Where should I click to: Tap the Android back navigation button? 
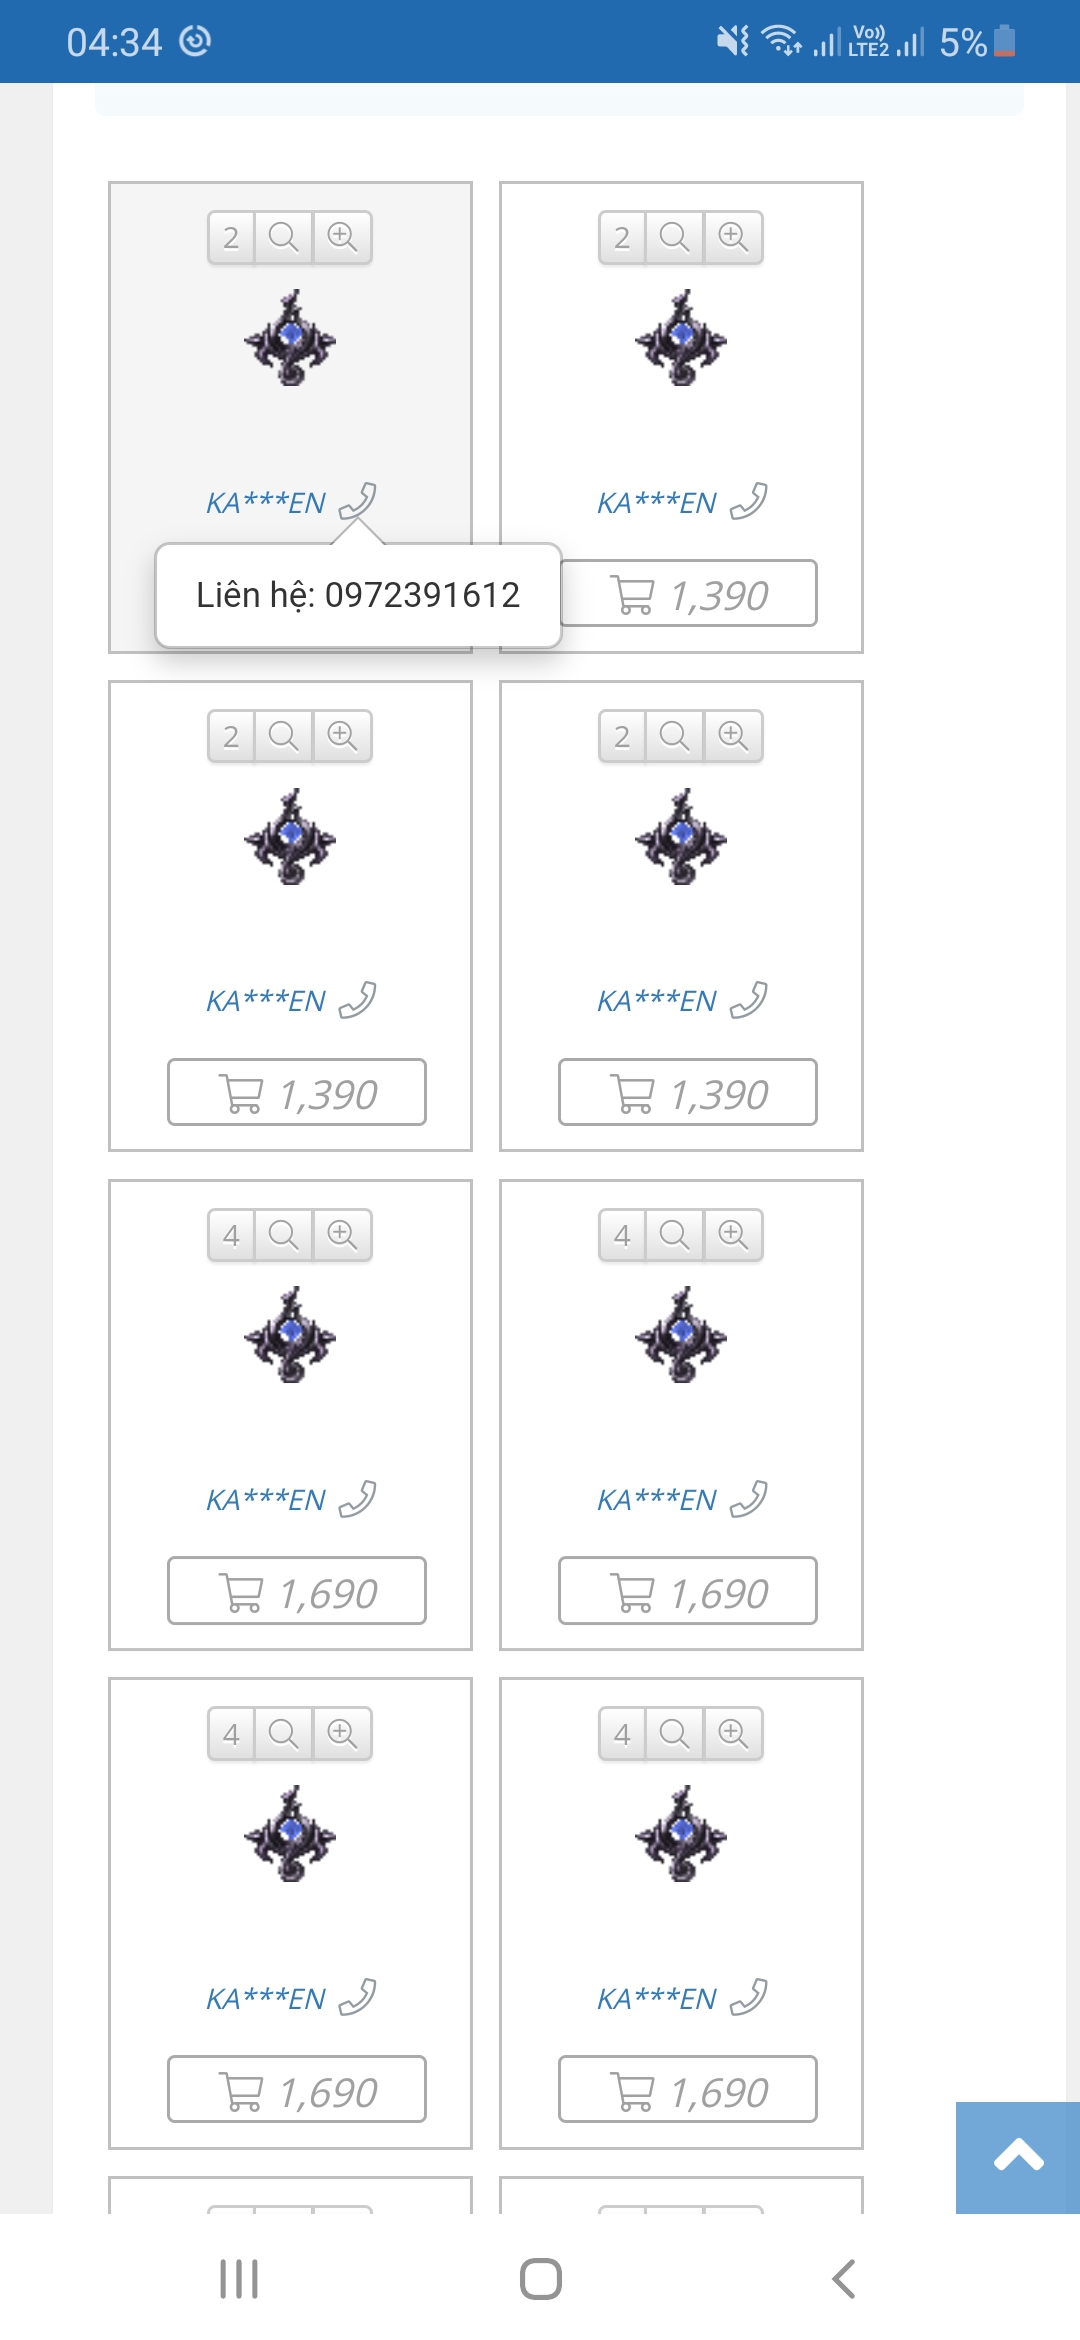coord(844,2279)
